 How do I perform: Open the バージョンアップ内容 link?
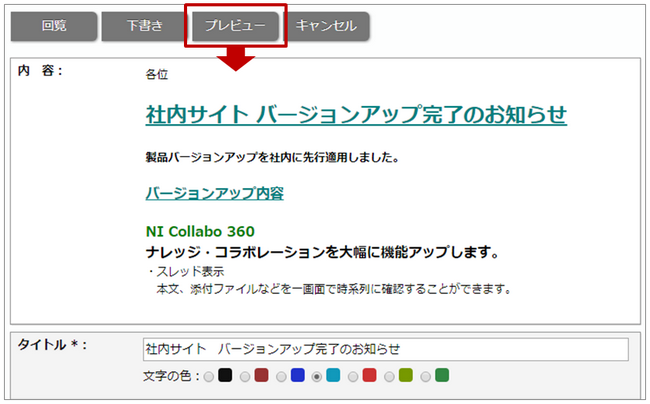click(215, 193)
